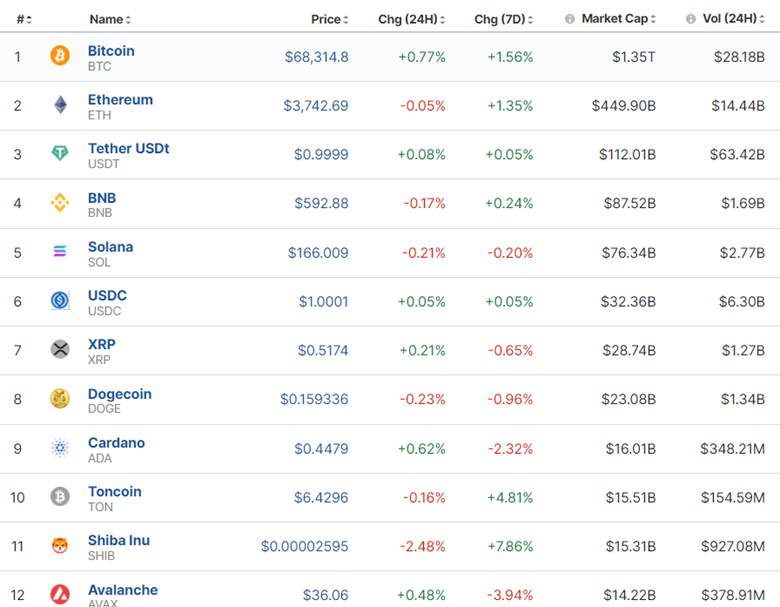Open the Cardano coin link
Screen dimensions: 780x607
tap(116, 443)
